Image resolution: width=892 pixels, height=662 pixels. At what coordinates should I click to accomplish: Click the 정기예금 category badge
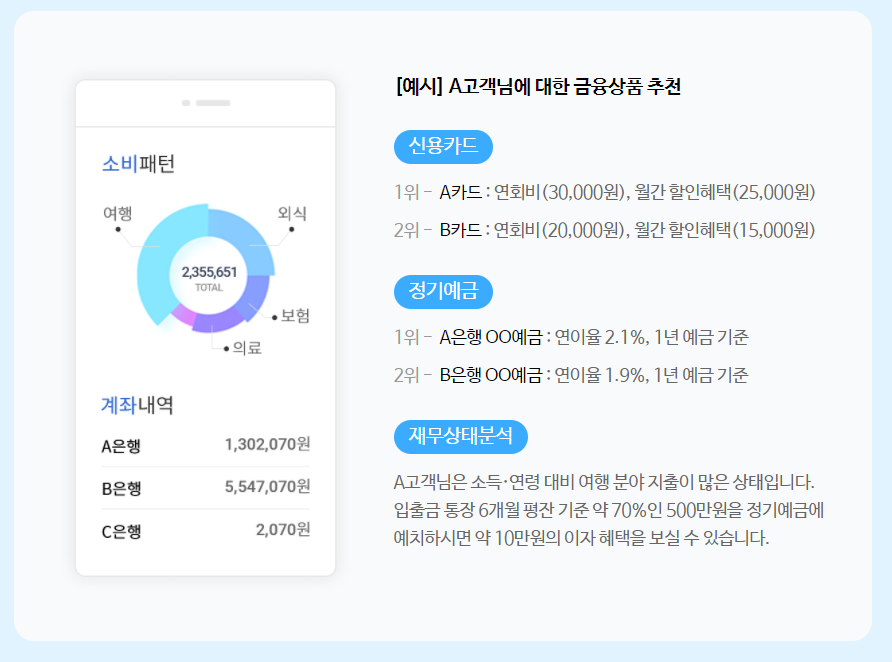443,292
